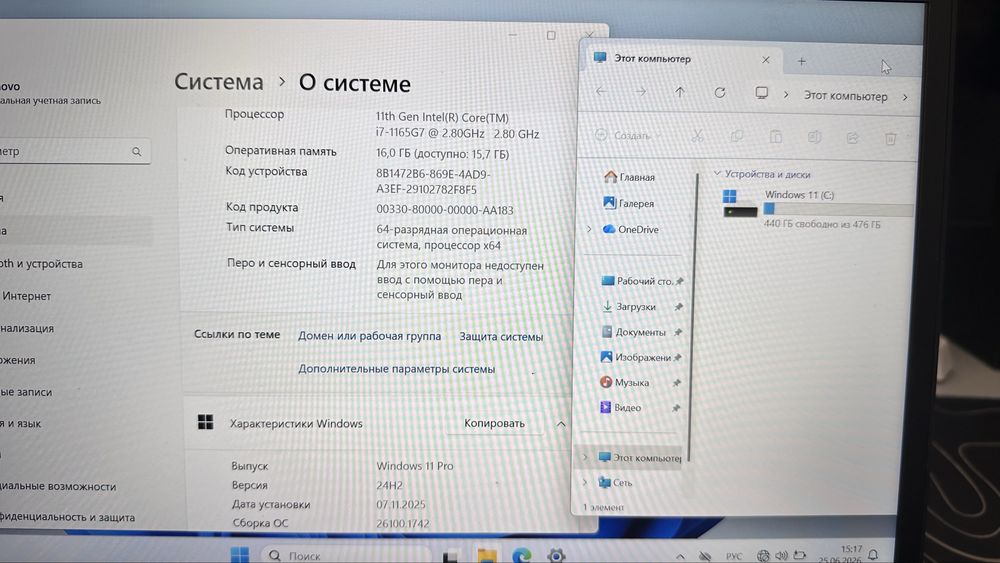Launch Microsoft Edge from taskbar
The width and height of the screenshot is (1000, 563).
click(521, 555)
